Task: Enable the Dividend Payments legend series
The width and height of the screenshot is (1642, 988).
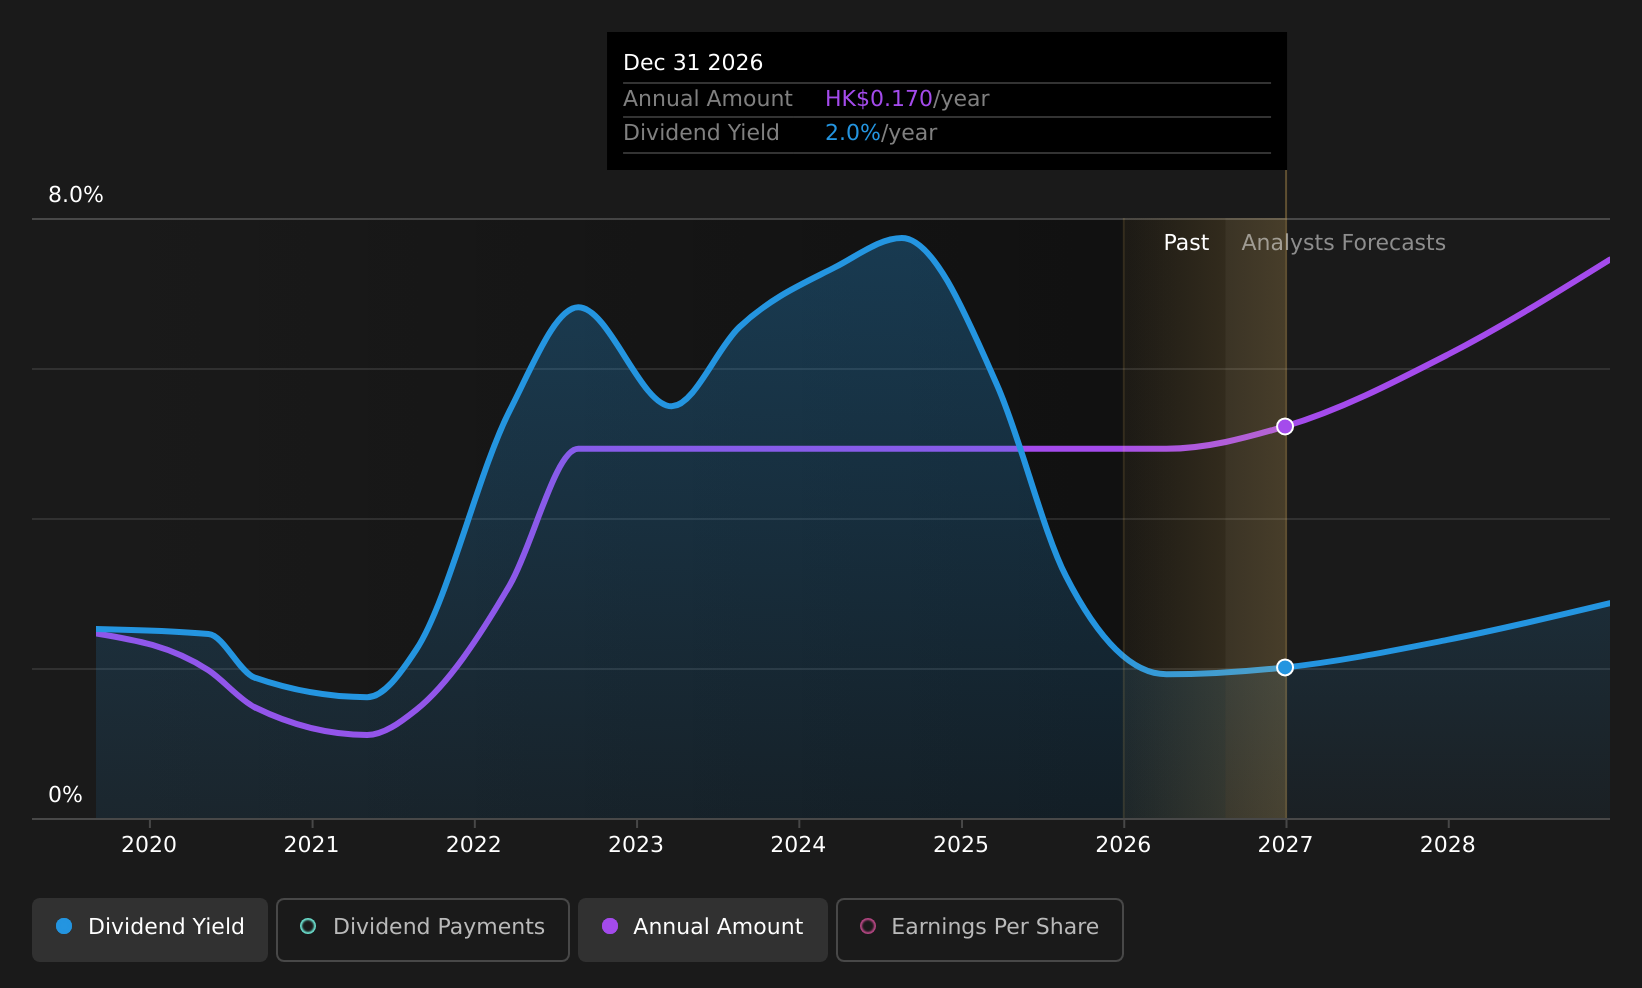Action: tap(422, 929)
